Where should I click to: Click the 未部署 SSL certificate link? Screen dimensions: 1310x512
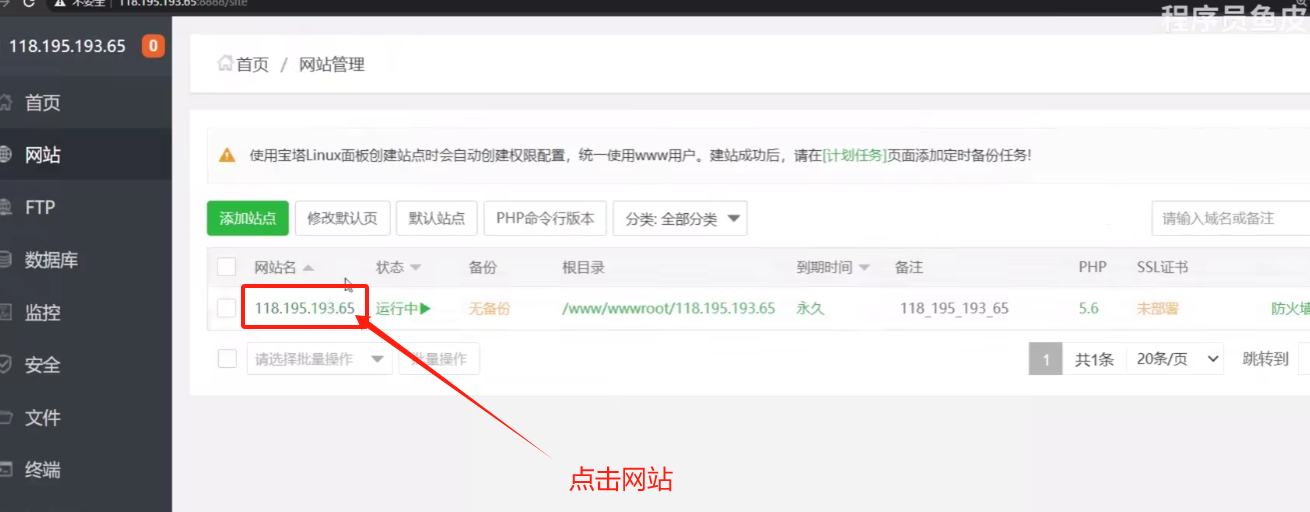tap(1157, 308)
